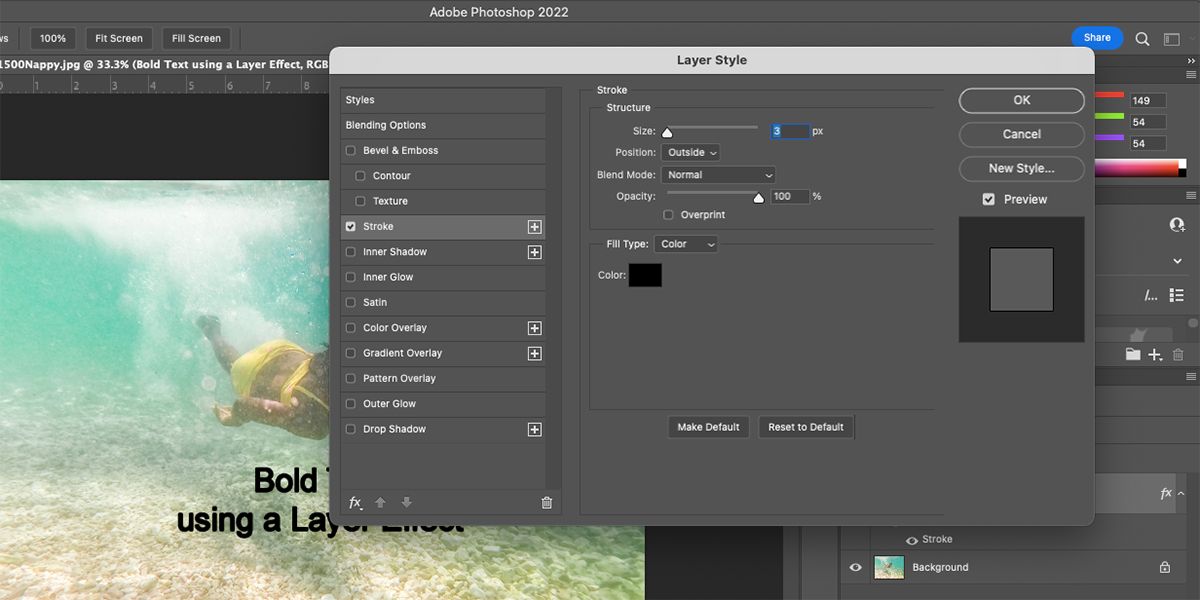Image resolution: width=1200 pixels, height=600 pixels.
Task: Click Cancel in Layer Style dialog
Action: point(1021,134)
